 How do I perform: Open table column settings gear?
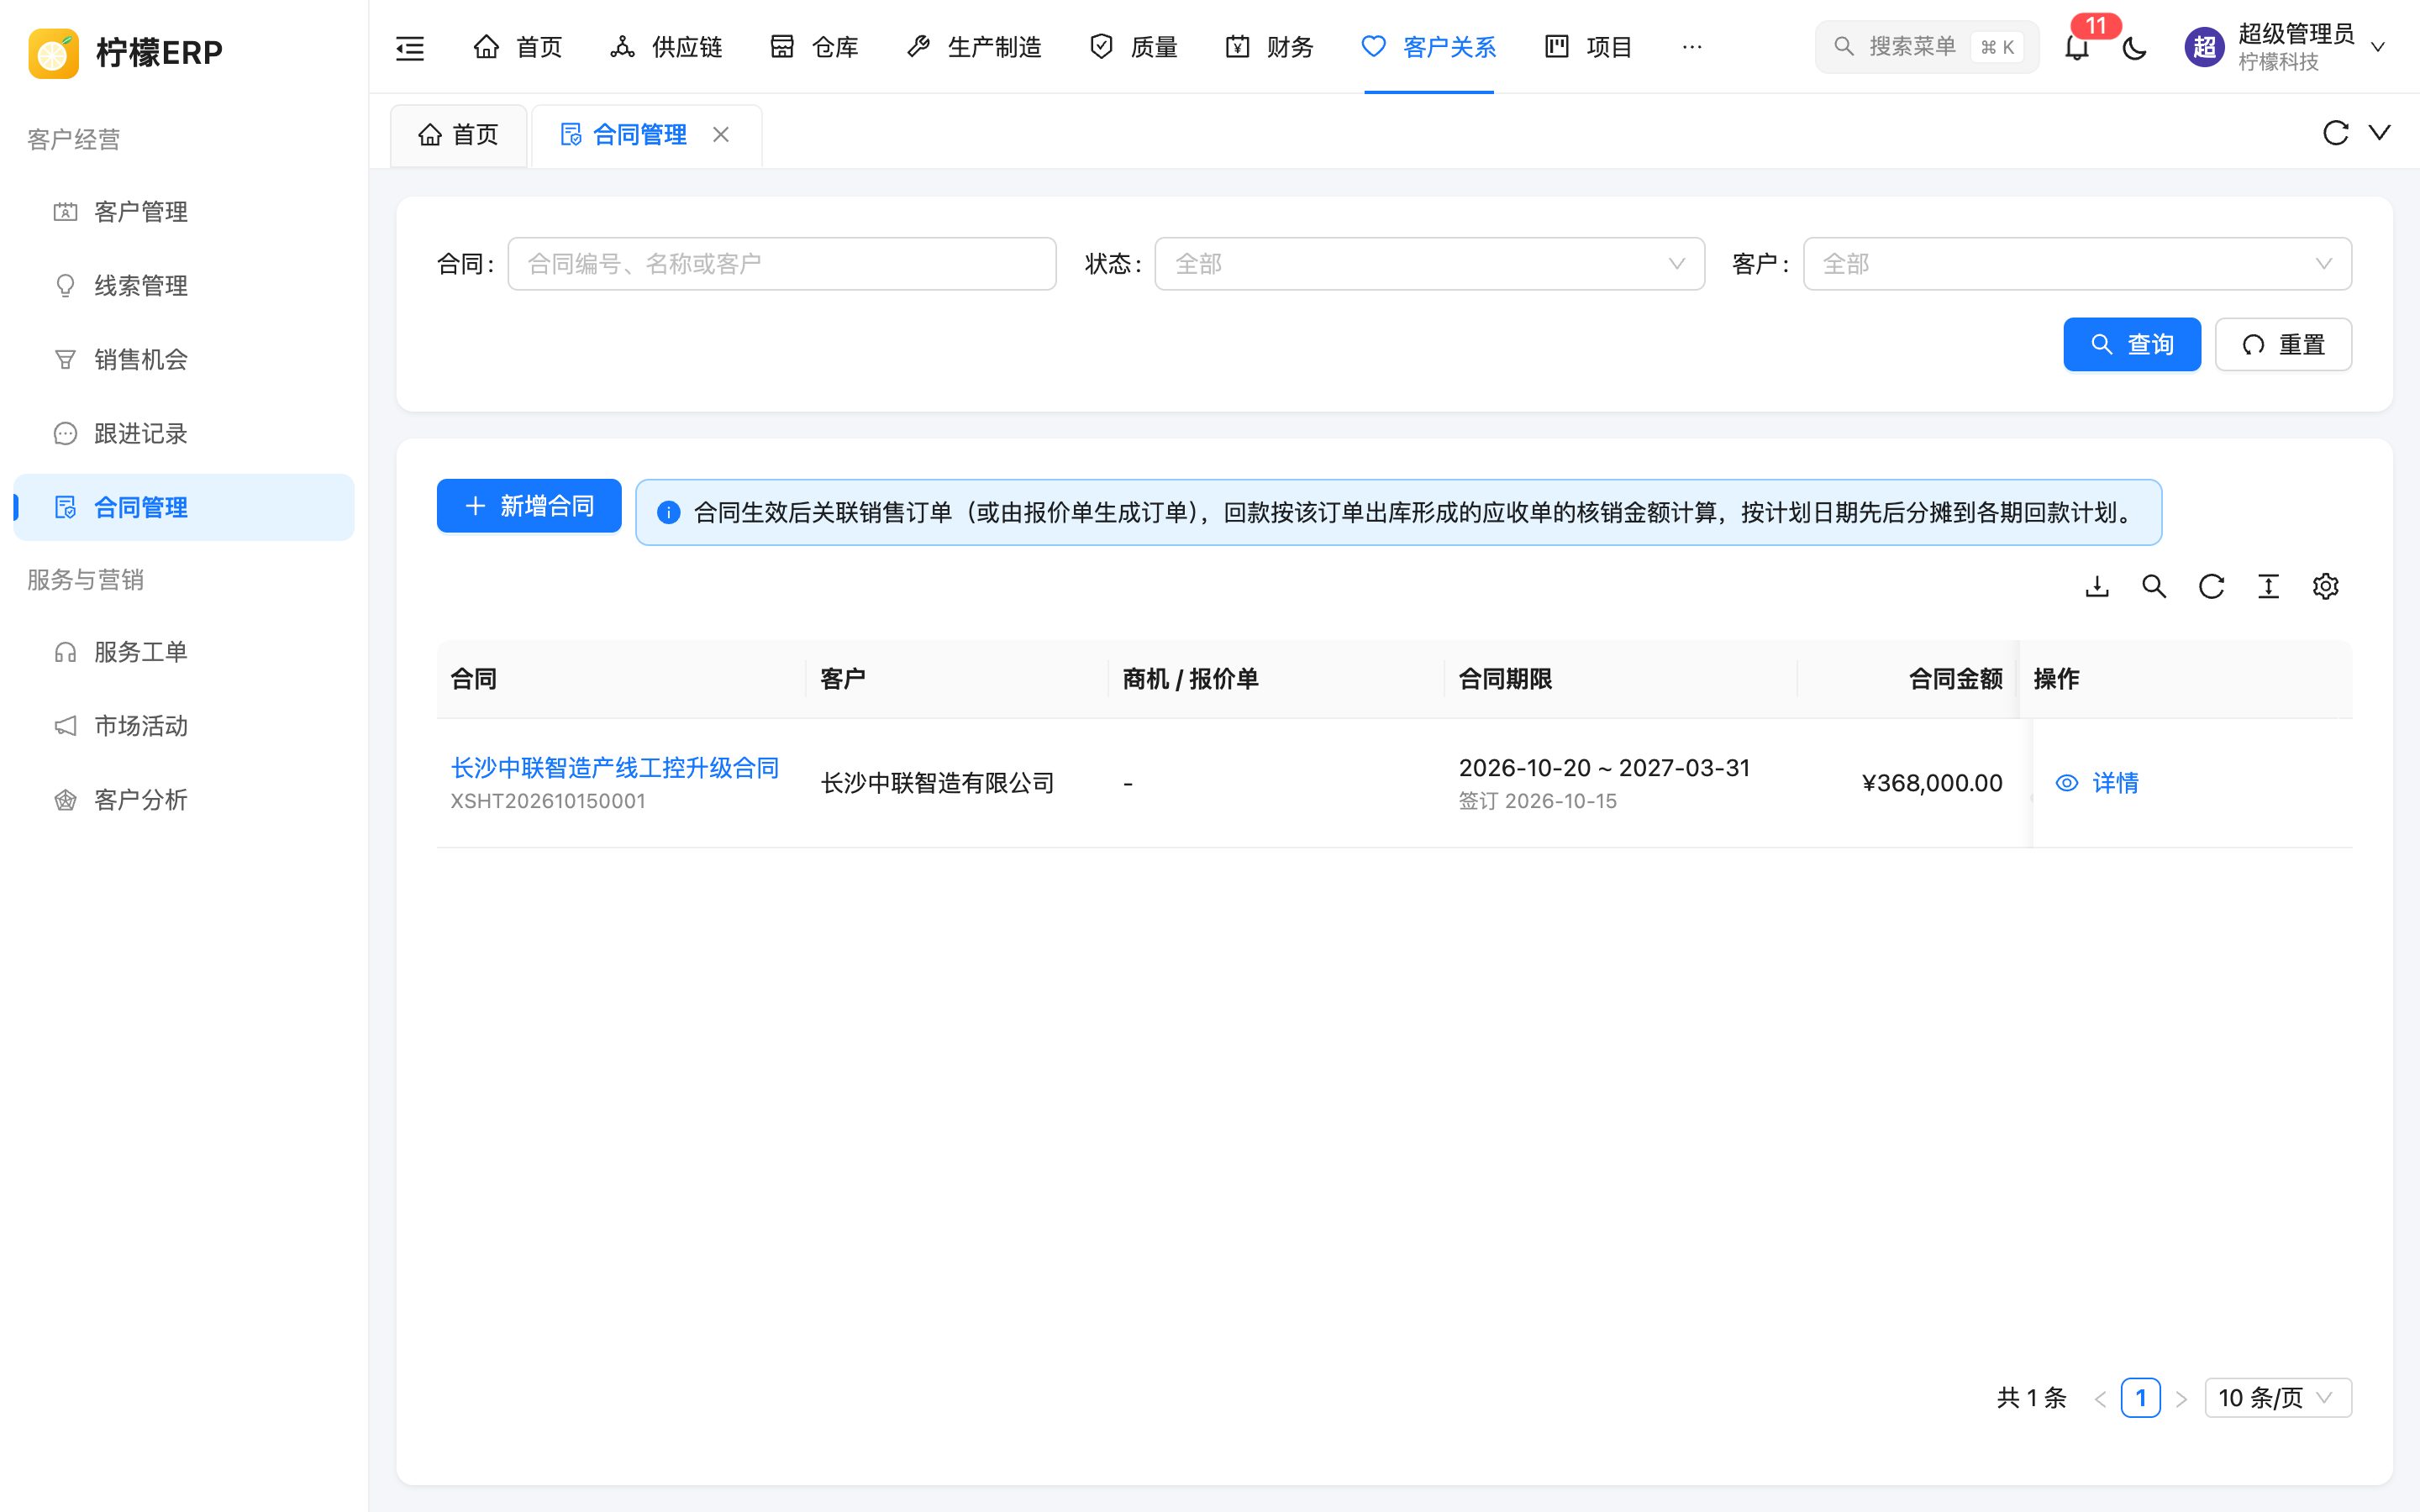click(2325, 587)
